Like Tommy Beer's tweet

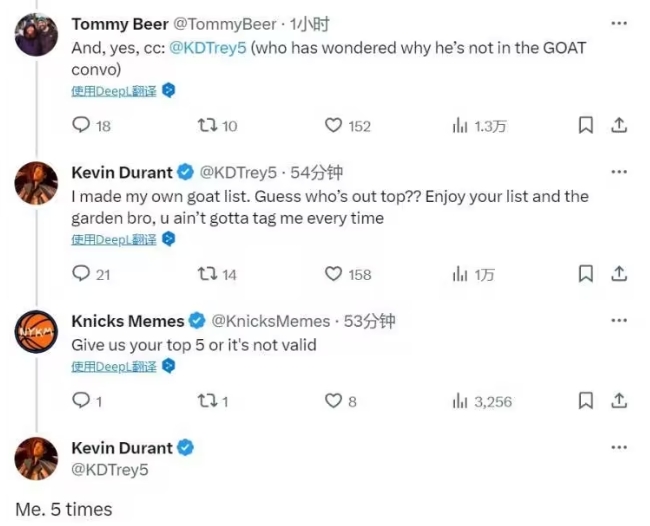(x=334, y=125)
